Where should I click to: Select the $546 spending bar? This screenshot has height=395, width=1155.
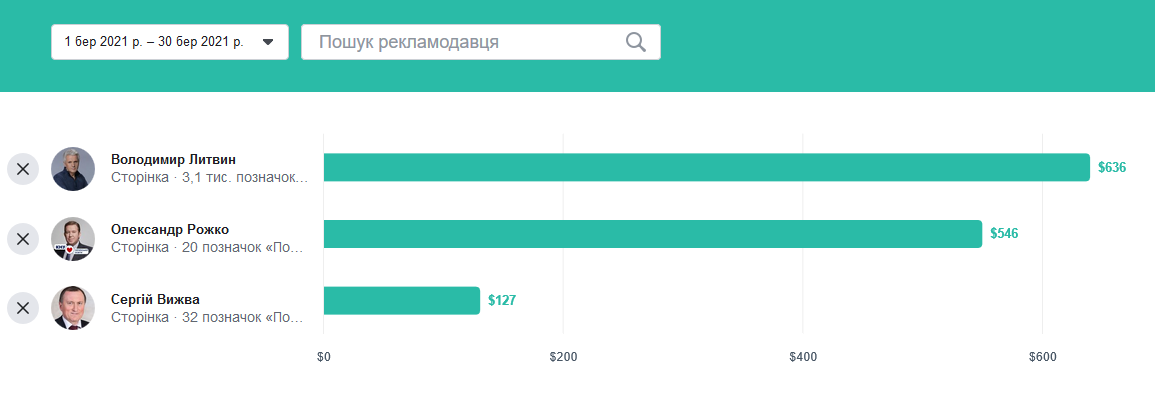pyautogui.click(x=653, y=234)
